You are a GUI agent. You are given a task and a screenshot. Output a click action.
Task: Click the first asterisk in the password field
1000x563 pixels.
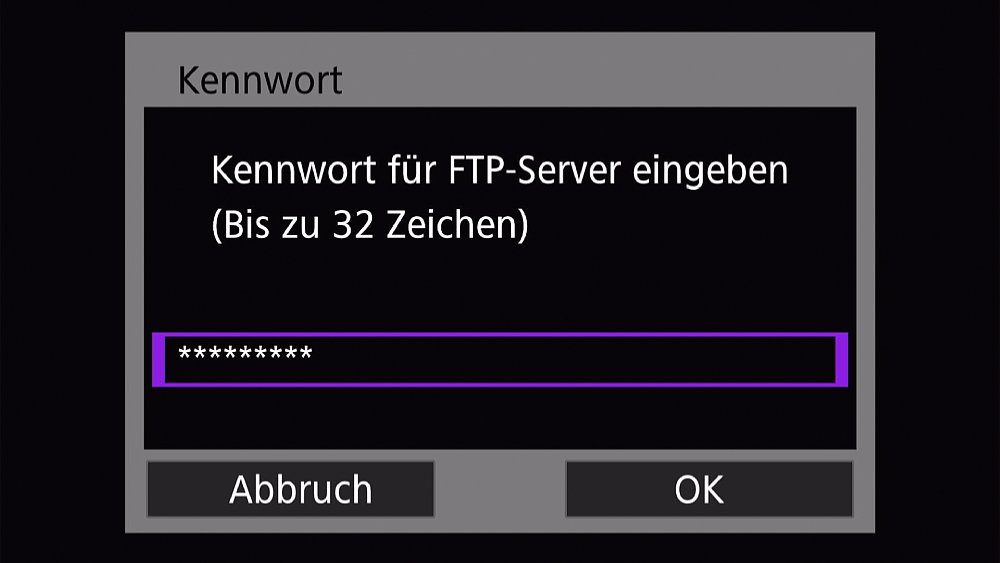click(185, 353)
